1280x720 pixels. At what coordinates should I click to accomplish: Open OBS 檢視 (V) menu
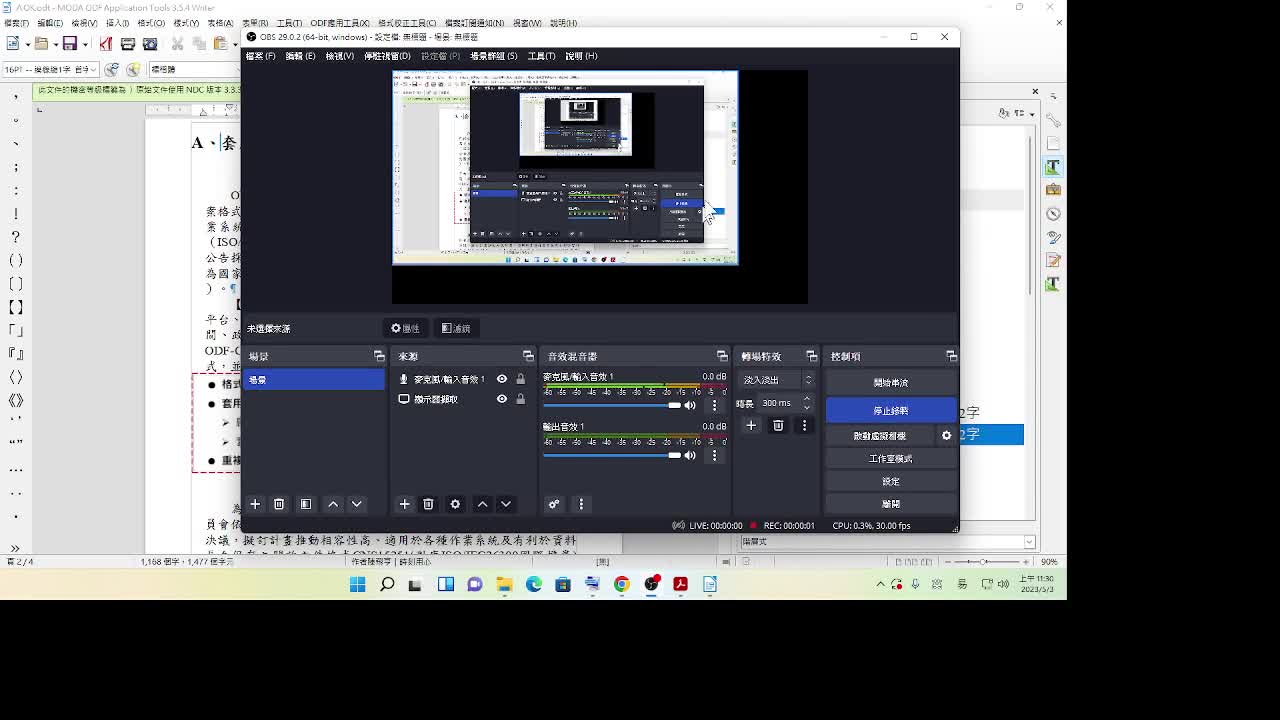[340, 56]
